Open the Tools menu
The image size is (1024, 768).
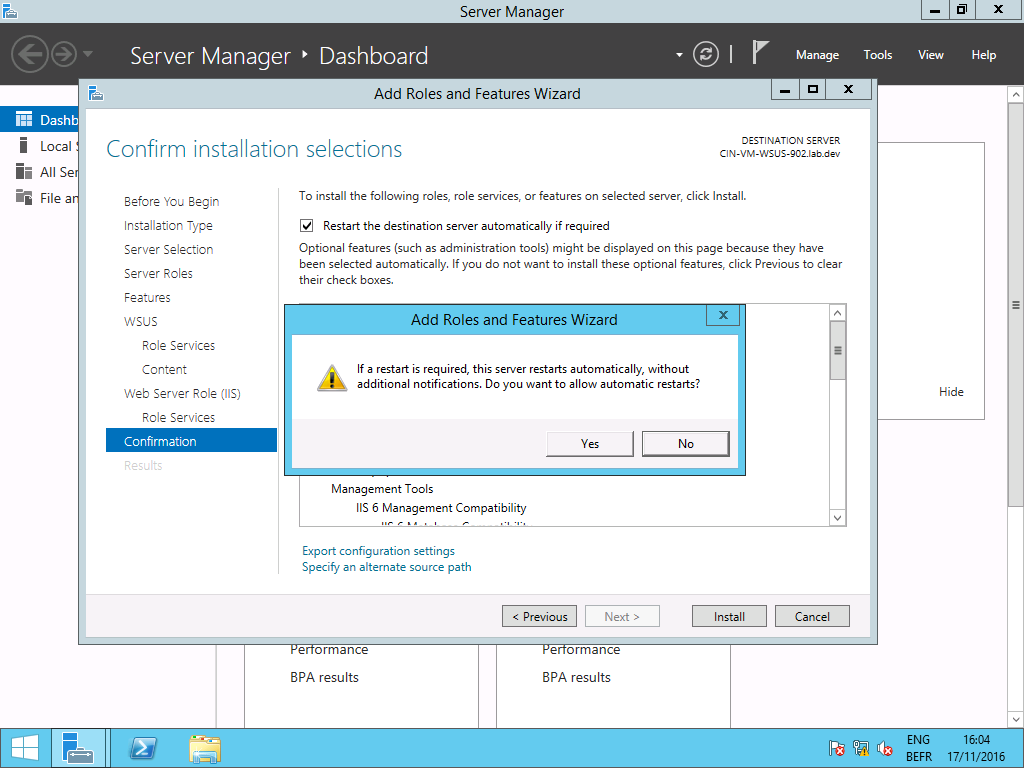(x=878, y=55)
